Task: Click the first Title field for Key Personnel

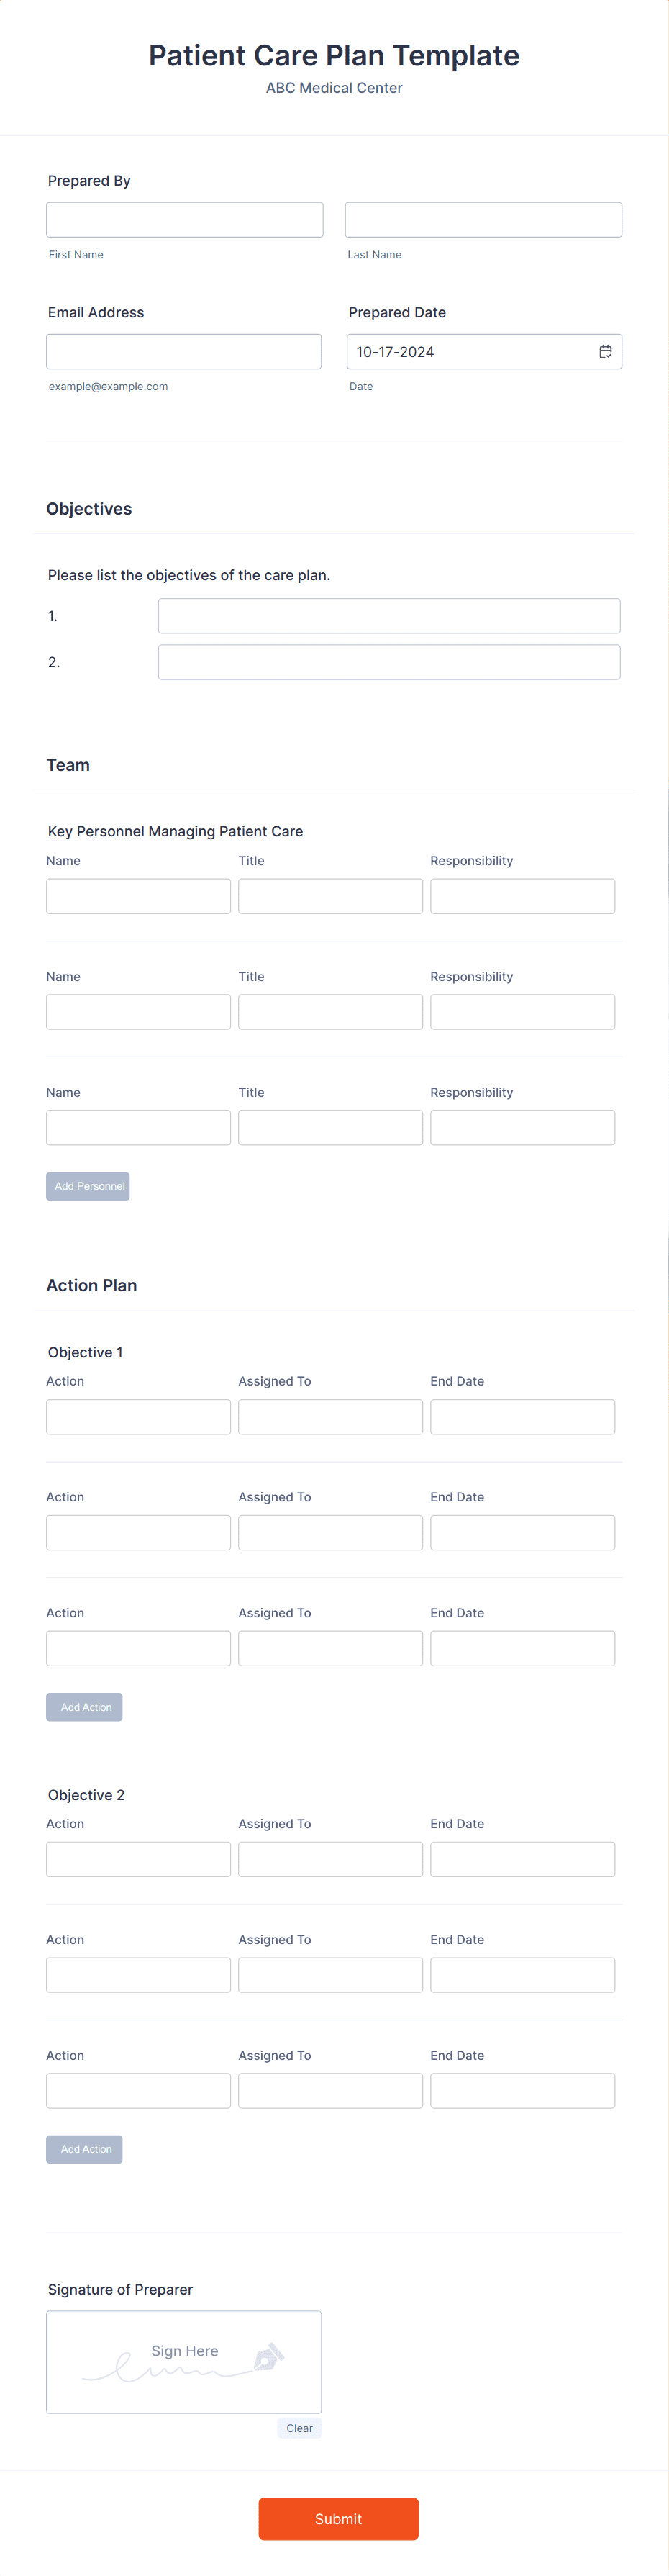Action: (x=330, y=896)
